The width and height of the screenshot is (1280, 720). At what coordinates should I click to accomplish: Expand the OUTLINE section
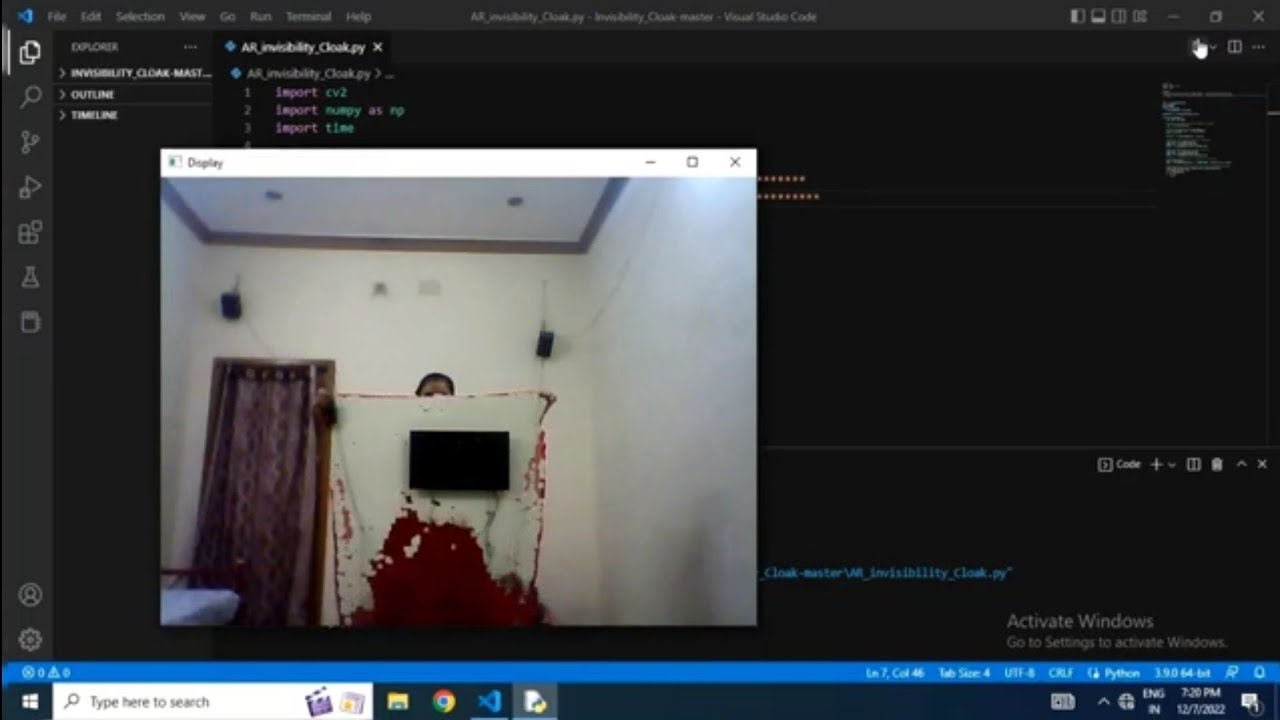(133, 94)
